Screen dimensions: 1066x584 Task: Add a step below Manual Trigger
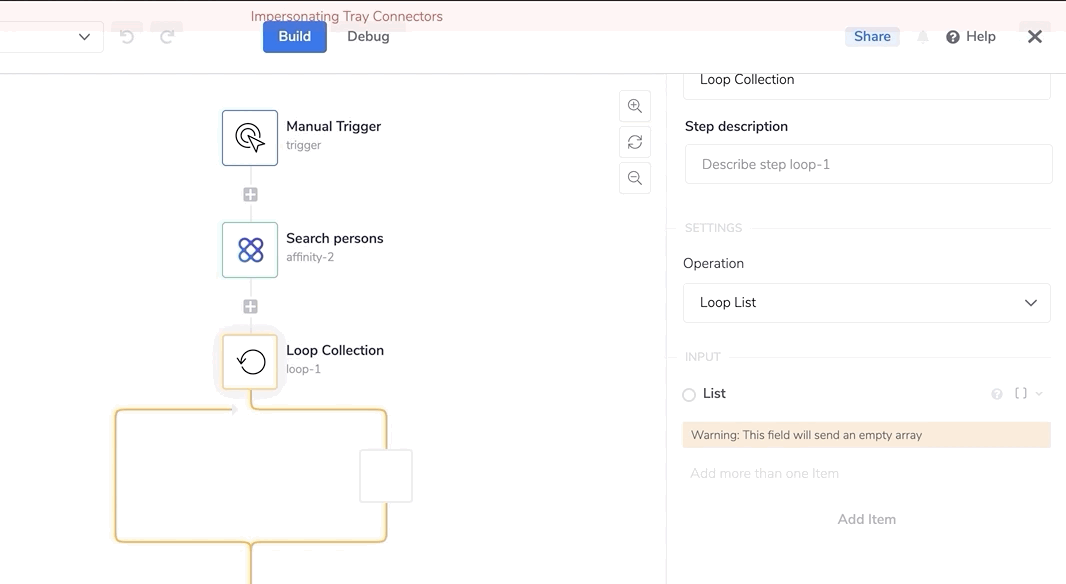pyautogui.click(x=251, y=195)
